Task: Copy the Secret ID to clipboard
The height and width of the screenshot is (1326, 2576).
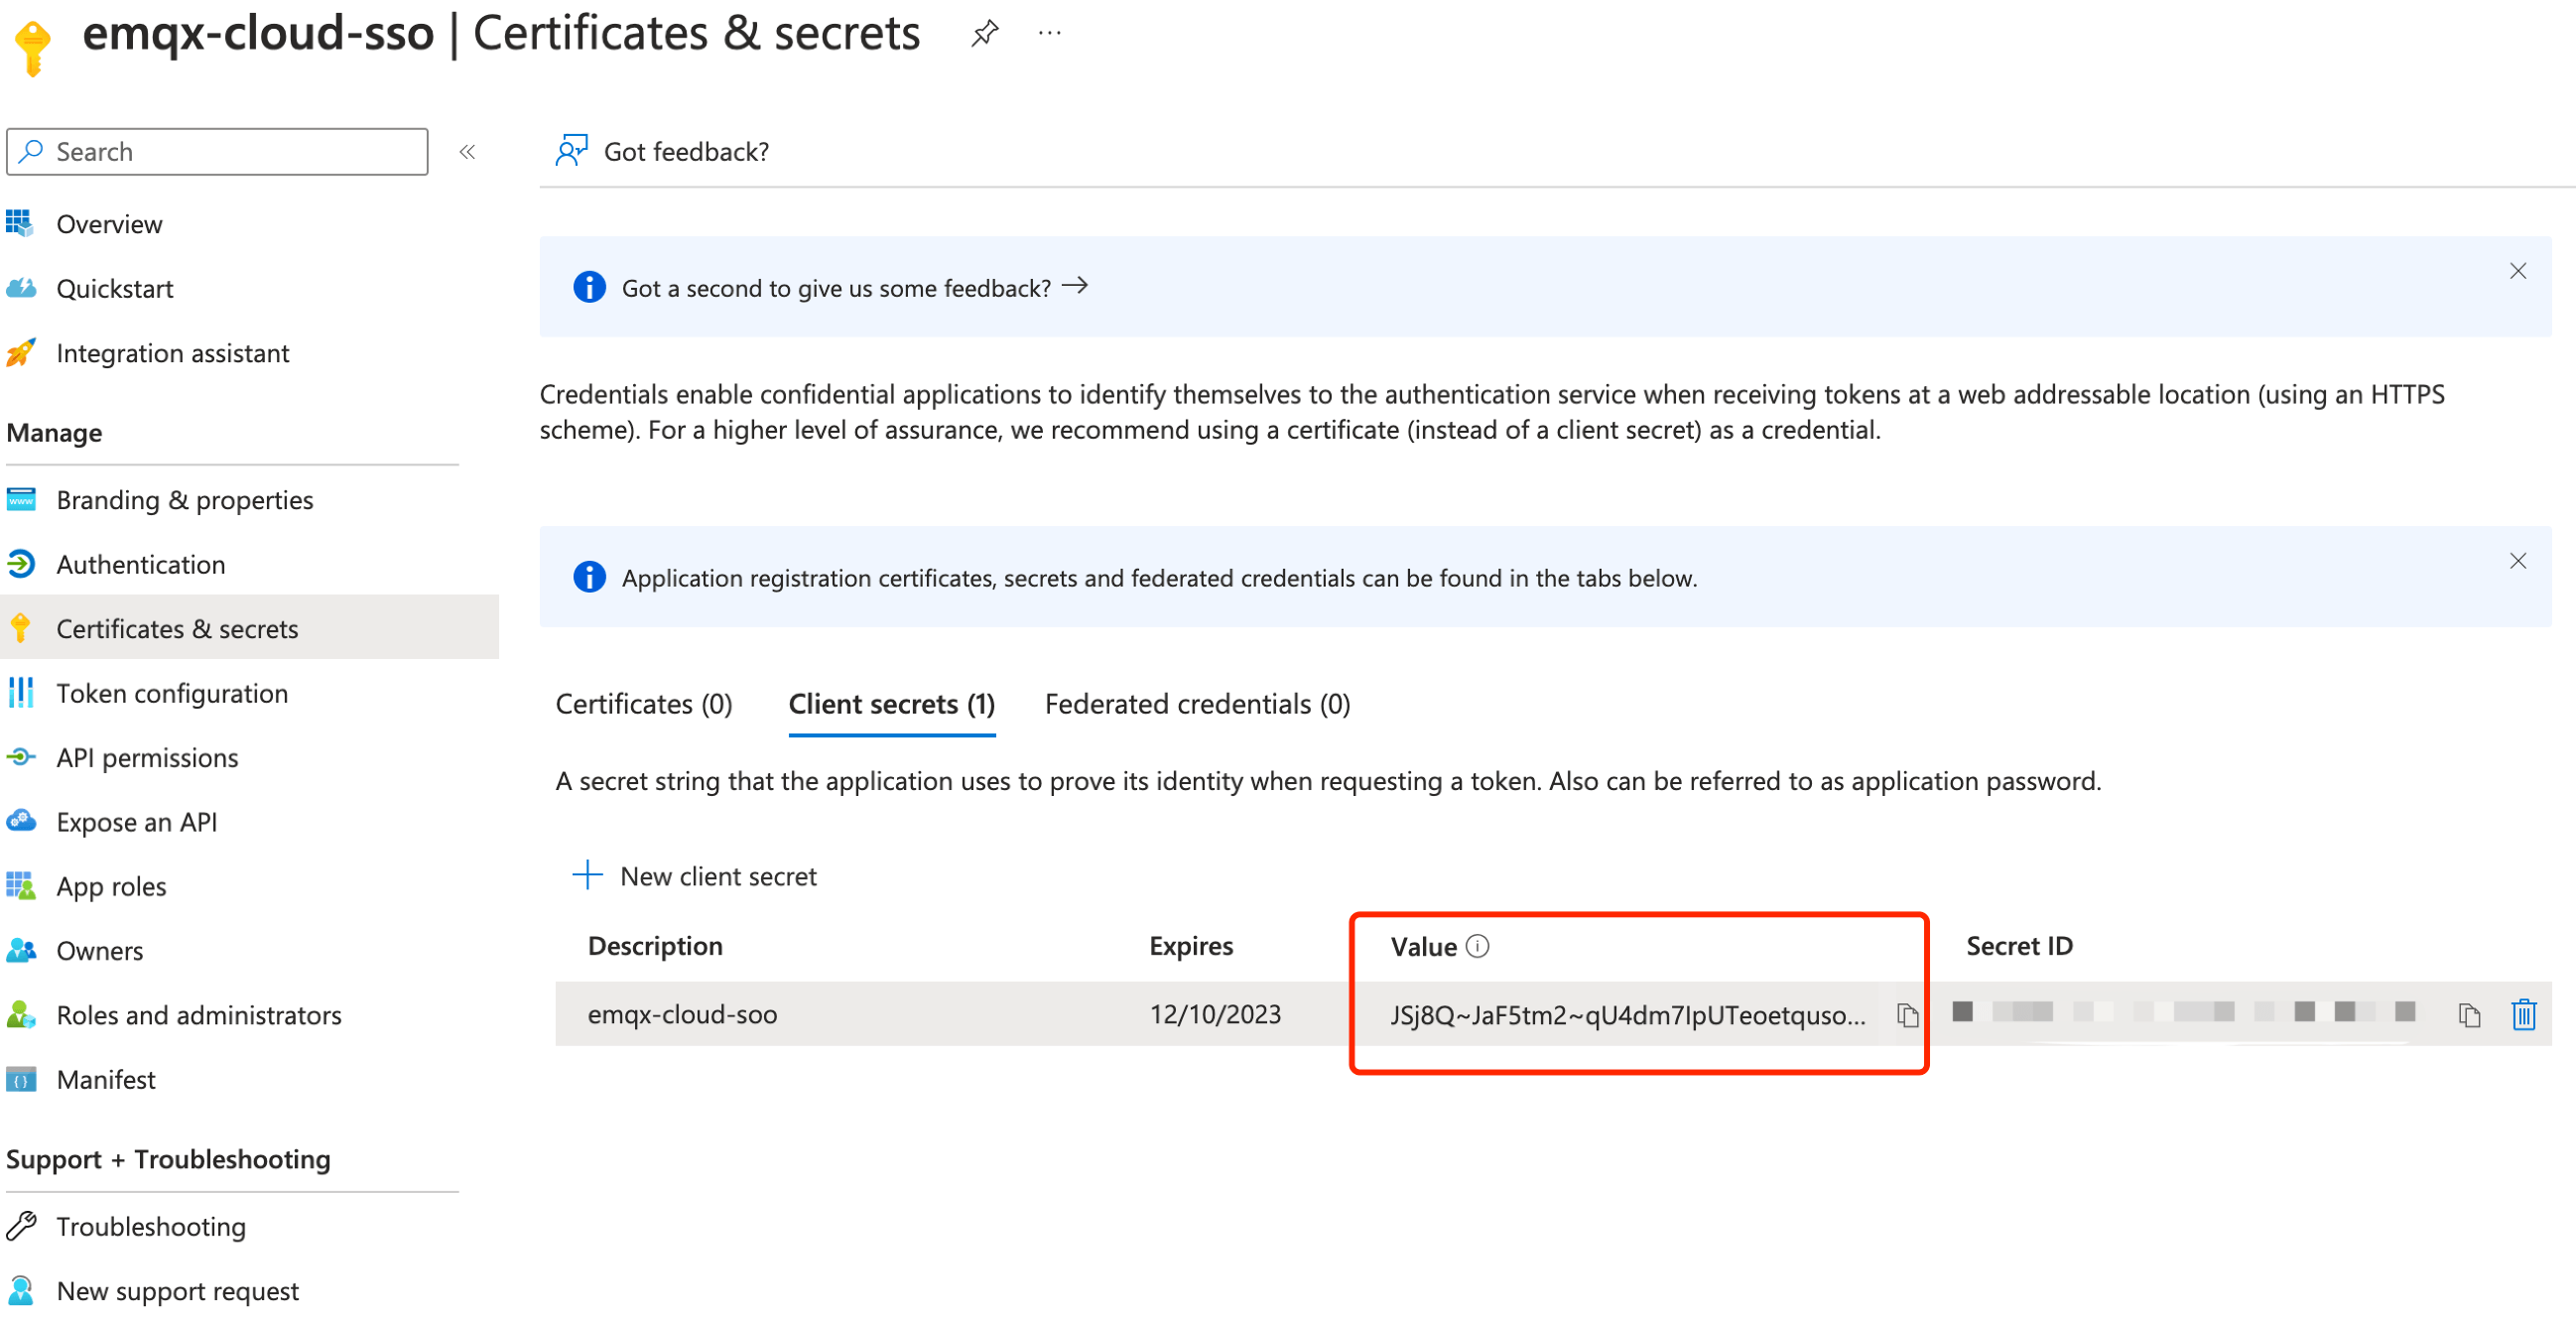Action: (x=2468, y=1015)
